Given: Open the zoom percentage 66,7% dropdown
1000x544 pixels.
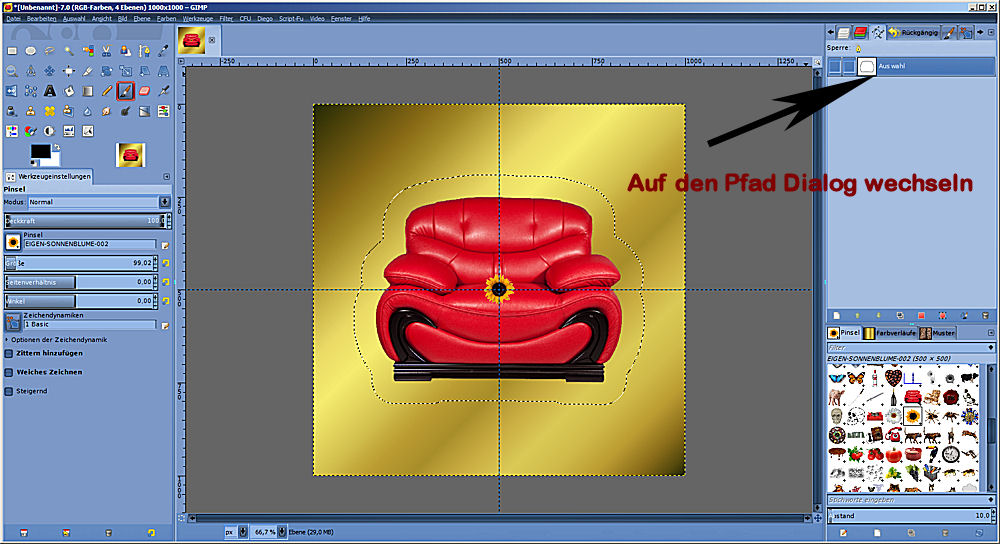Looking at the screenshot, I should point(282,532).
